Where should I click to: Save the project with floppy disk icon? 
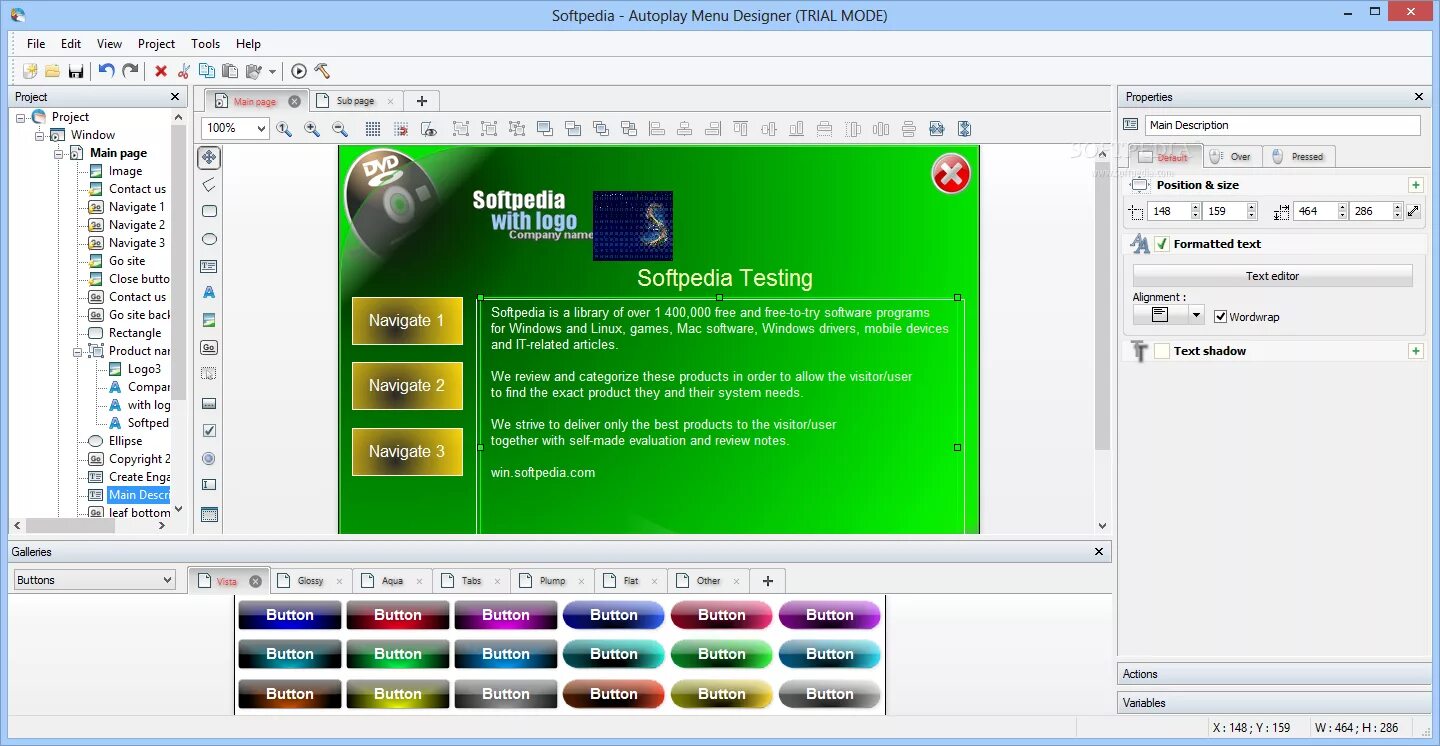coord(76,71)
